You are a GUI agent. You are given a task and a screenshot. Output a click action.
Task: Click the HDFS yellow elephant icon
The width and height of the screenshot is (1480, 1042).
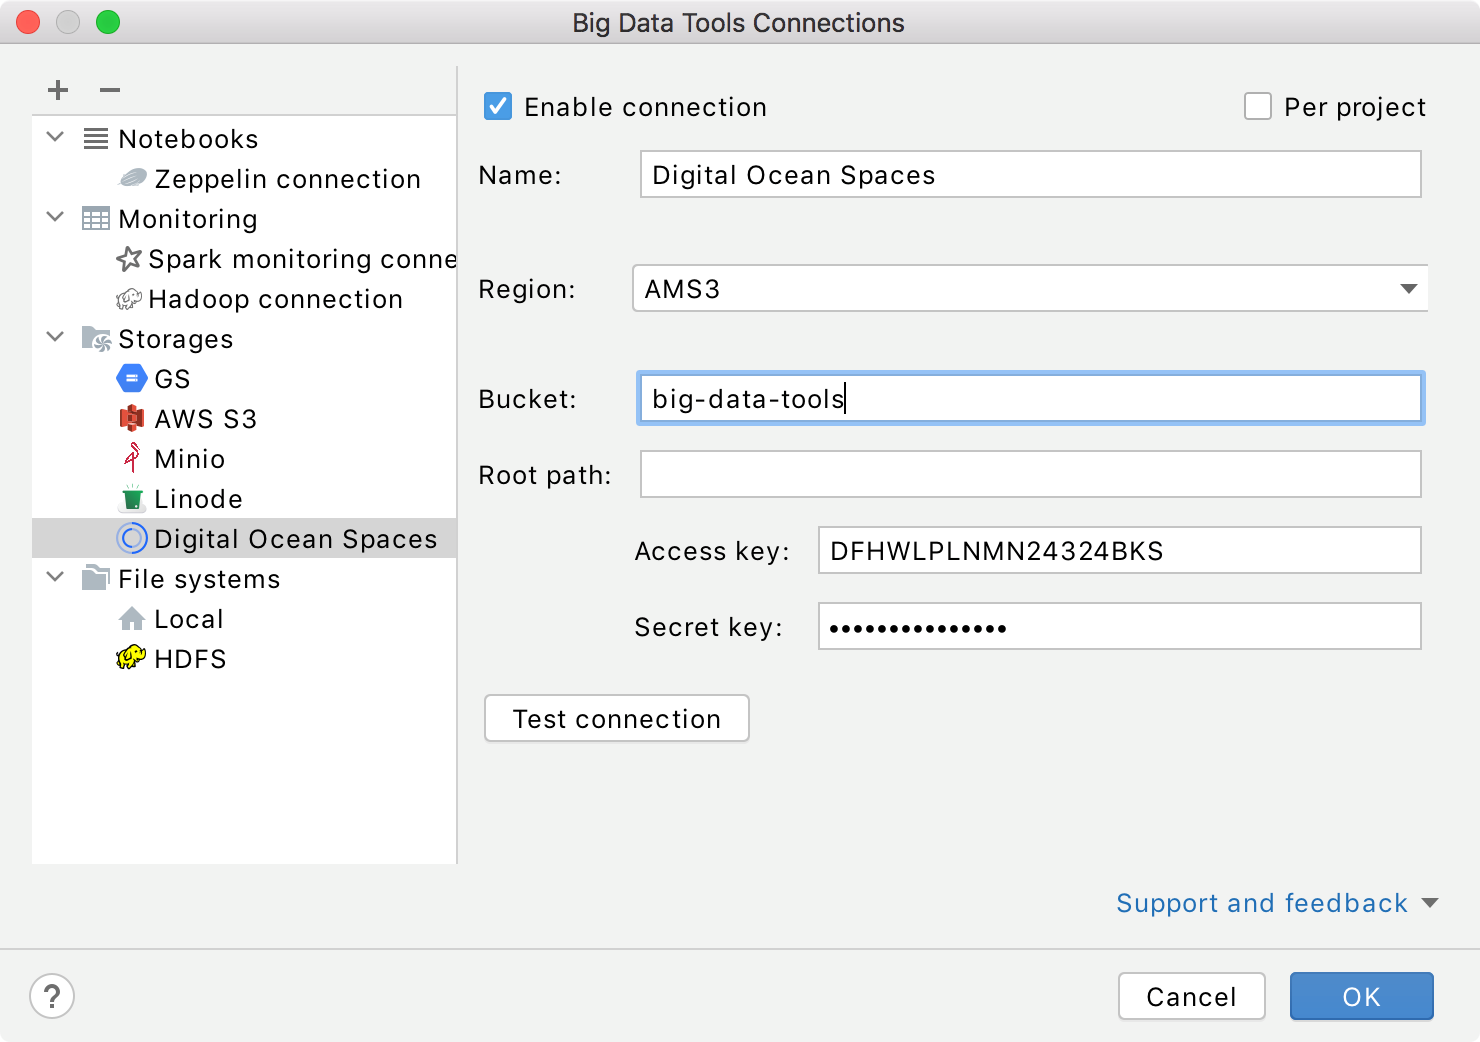click(131, 658)
